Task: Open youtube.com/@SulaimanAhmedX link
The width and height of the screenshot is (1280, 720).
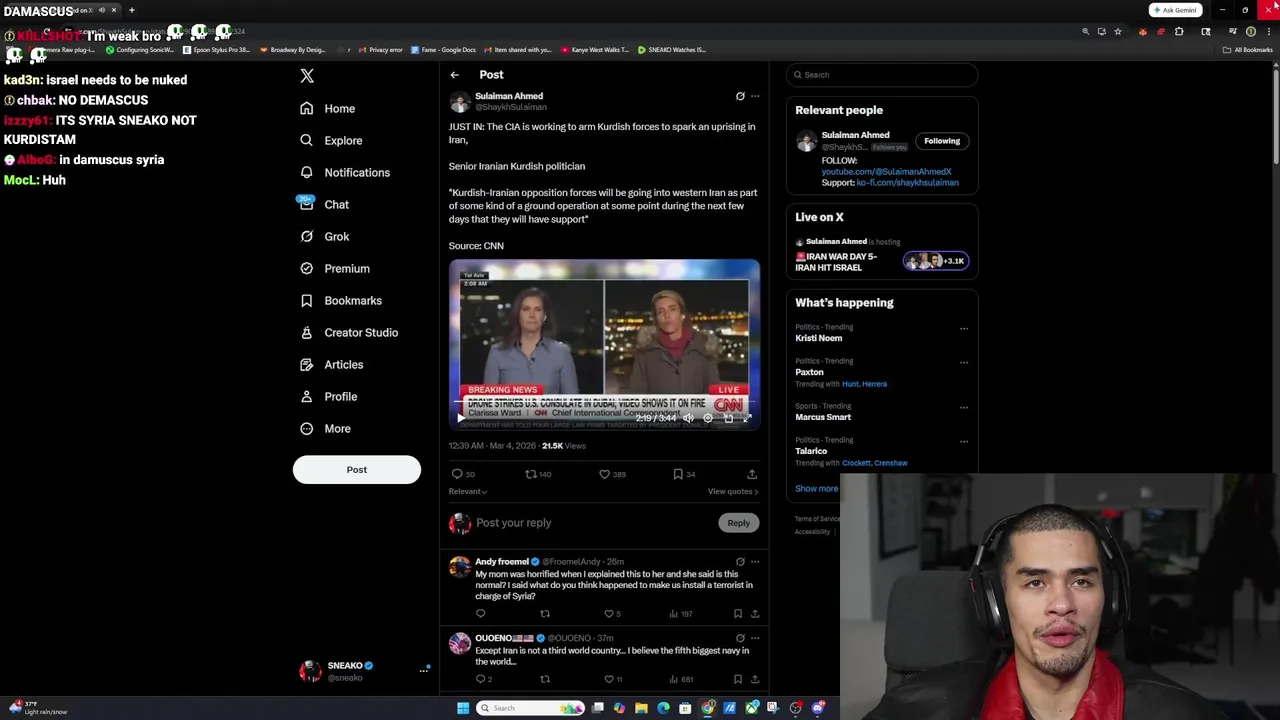Action: pyautogui.click(x=886, y=172)
